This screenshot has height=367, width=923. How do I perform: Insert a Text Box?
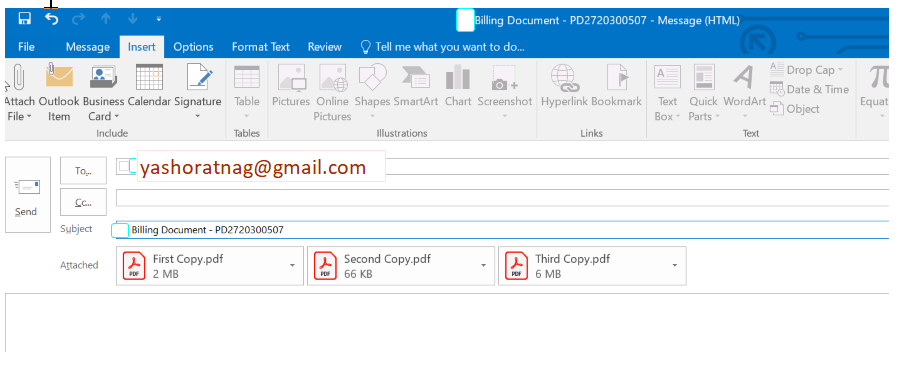tap(667, 92)
